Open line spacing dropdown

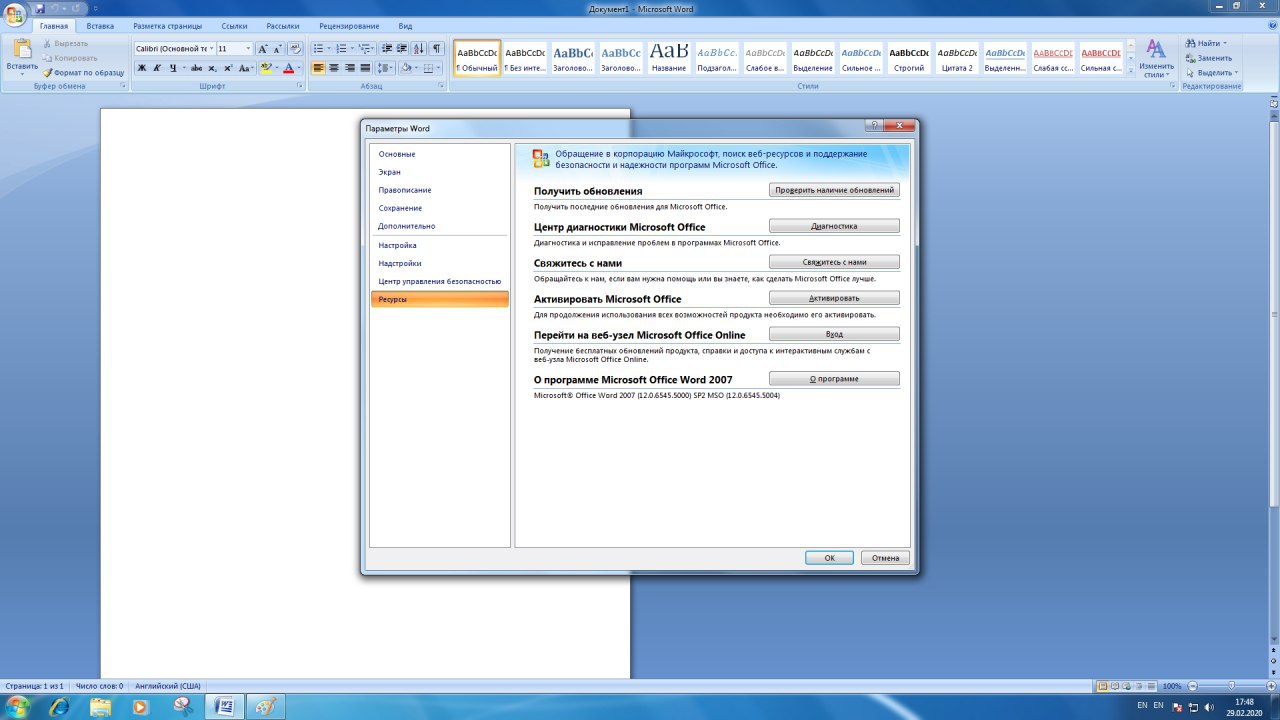[386, 68]
